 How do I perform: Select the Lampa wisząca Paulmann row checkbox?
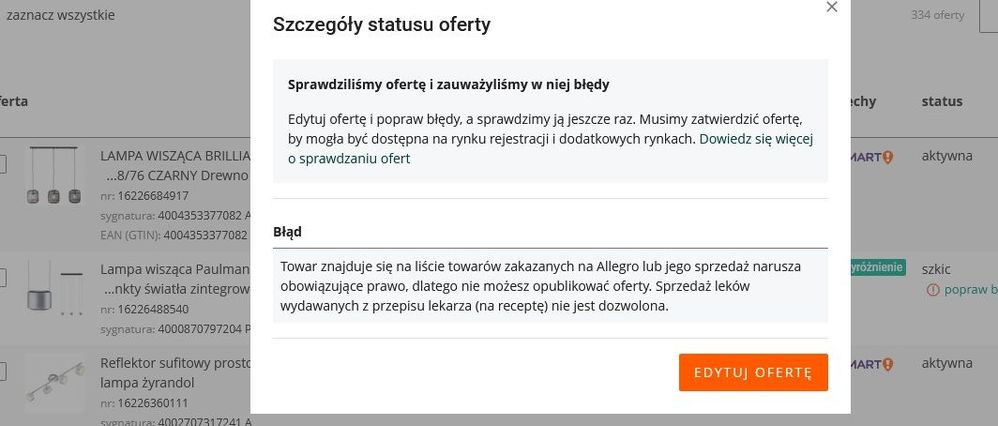2,275
